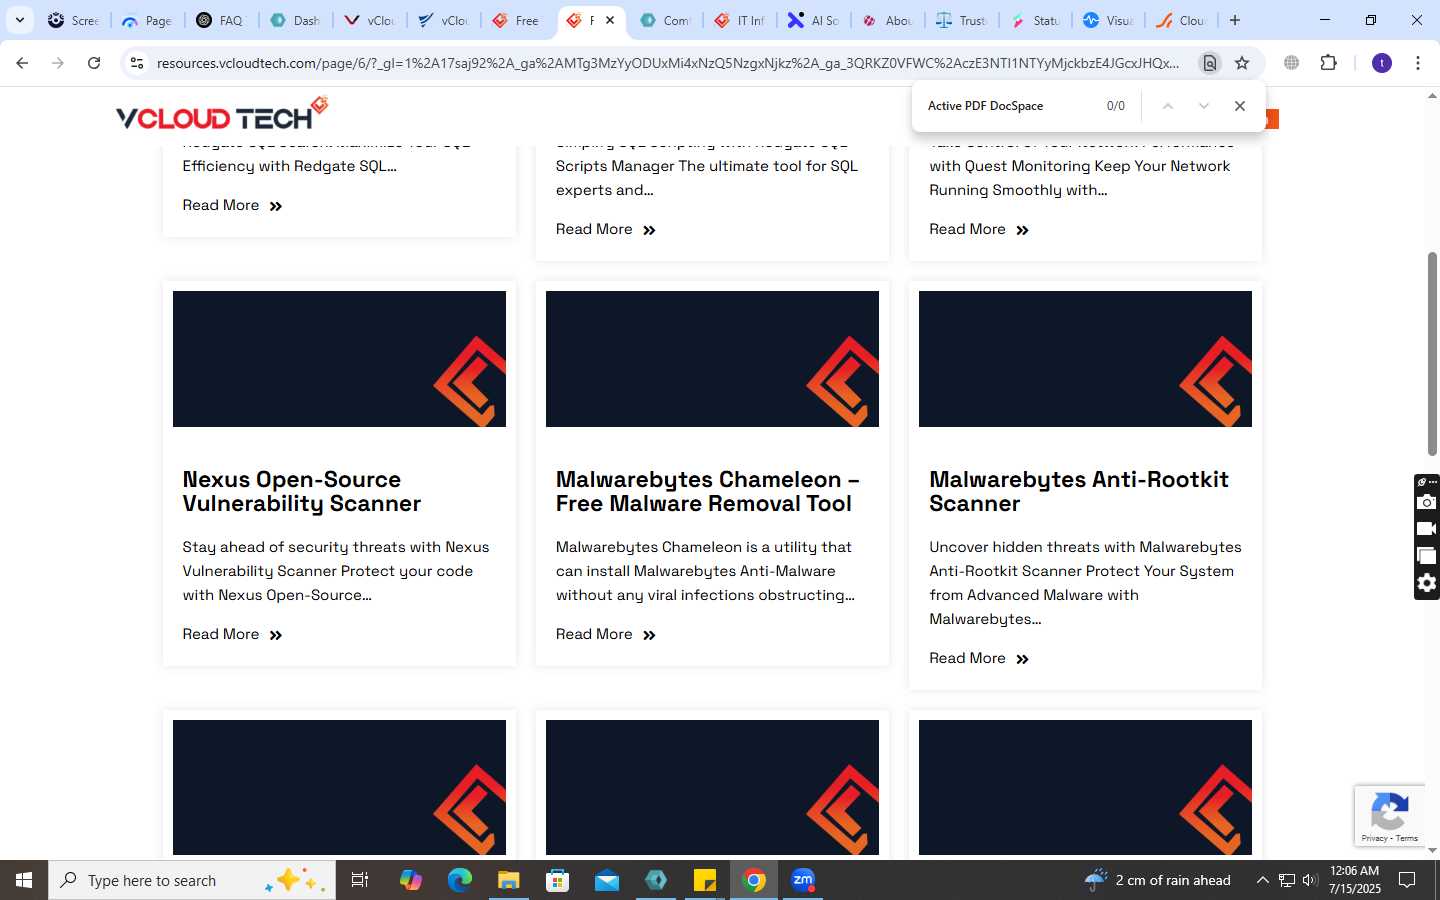1440x900 pixels.
Task: Go to next find result
Action: [1204, 106]
